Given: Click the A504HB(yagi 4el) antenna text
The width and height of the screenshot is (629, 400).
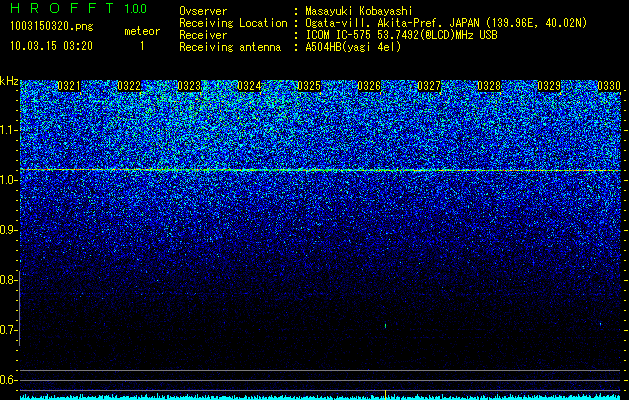Looking at the screenshot, I should [353, 47].
